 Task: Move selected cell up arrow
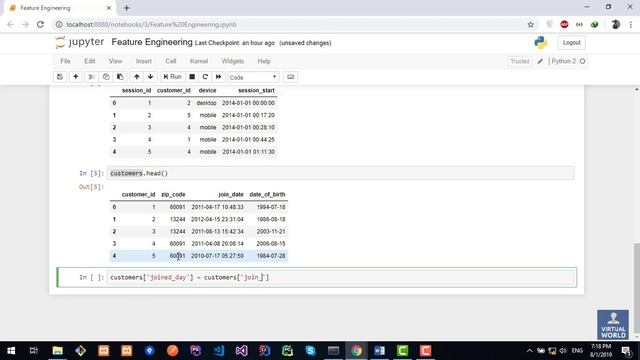click(137, 77)
